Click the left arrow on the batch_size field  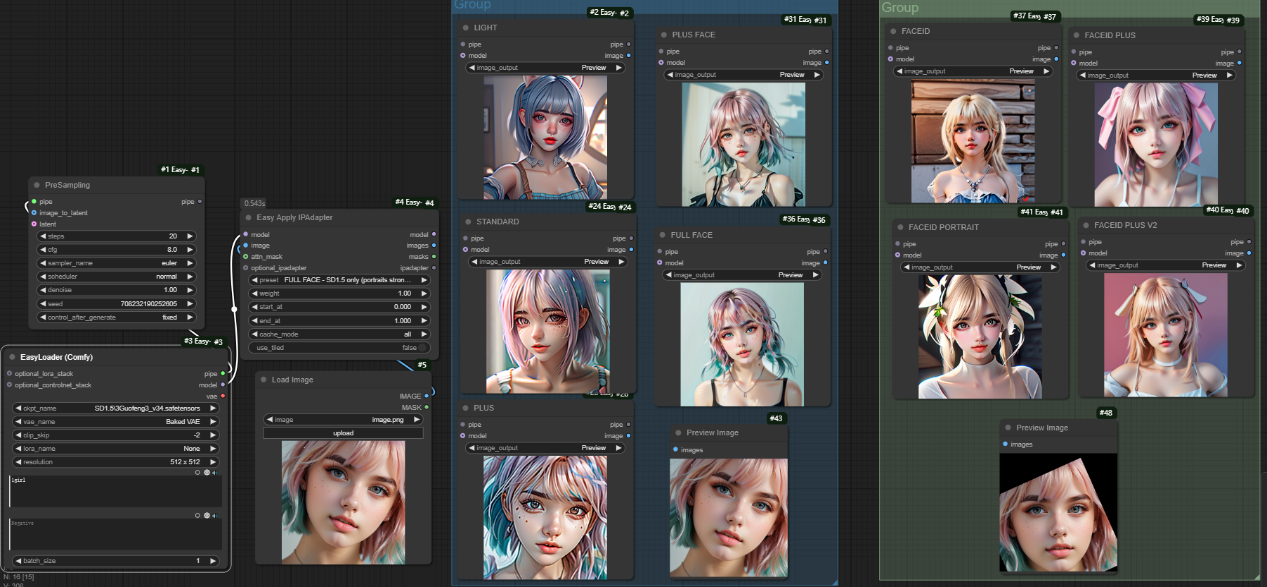click(20, 561)
